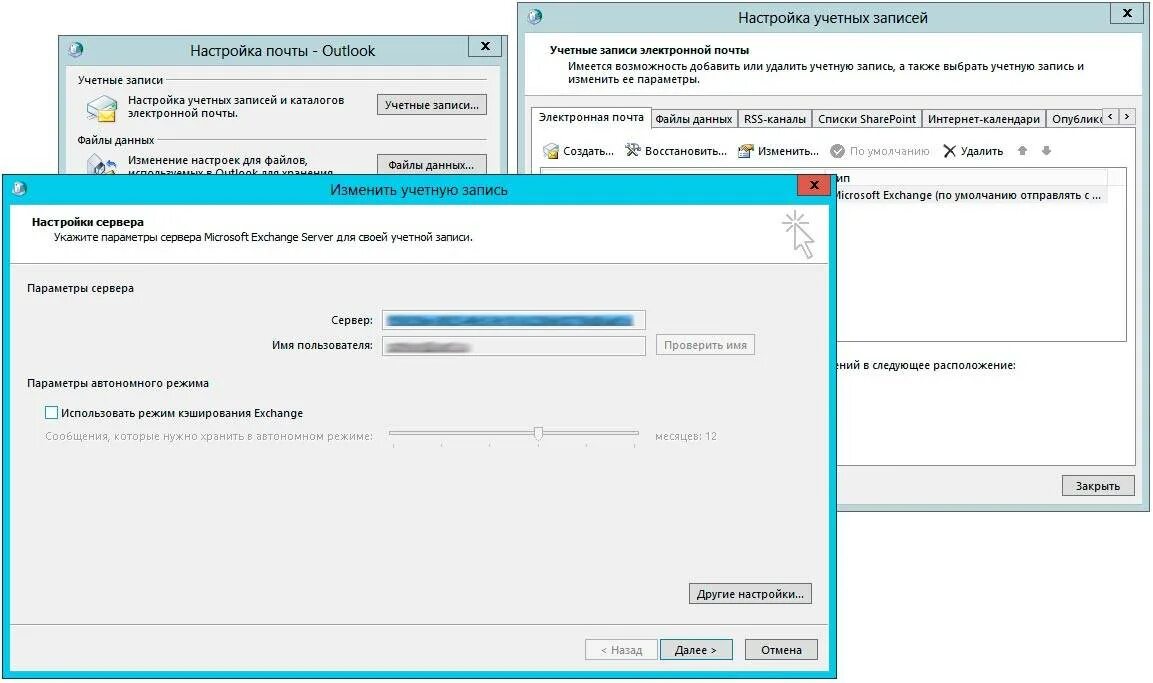
Task: Click Удалить label in accounts toolbar
Action: 982,151
